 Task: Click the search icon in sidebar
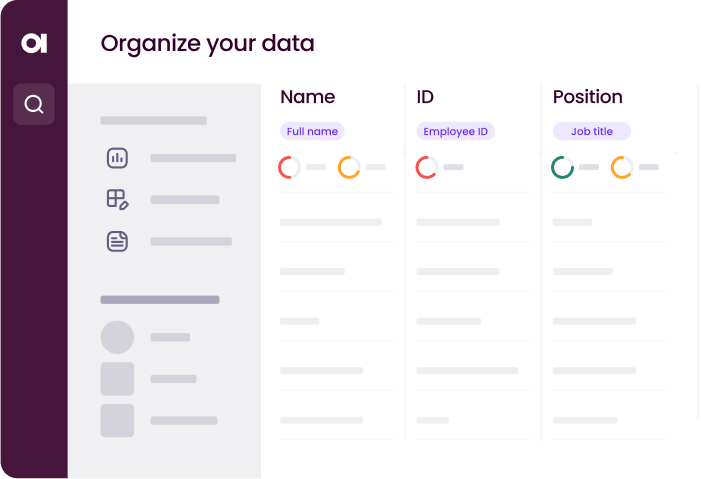point(34,104)
